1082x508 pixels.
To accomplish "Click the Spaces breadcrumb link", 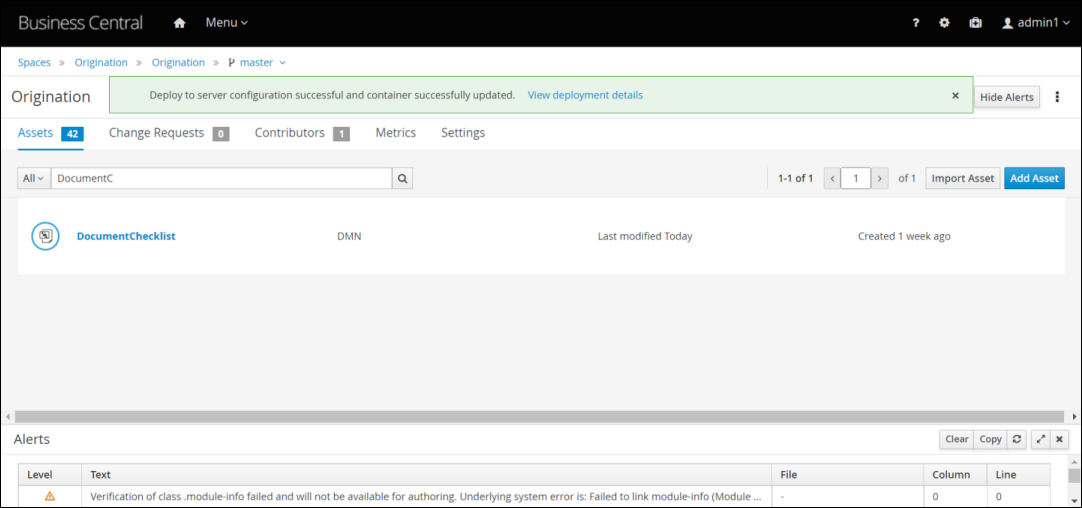I will pos(35,62).
